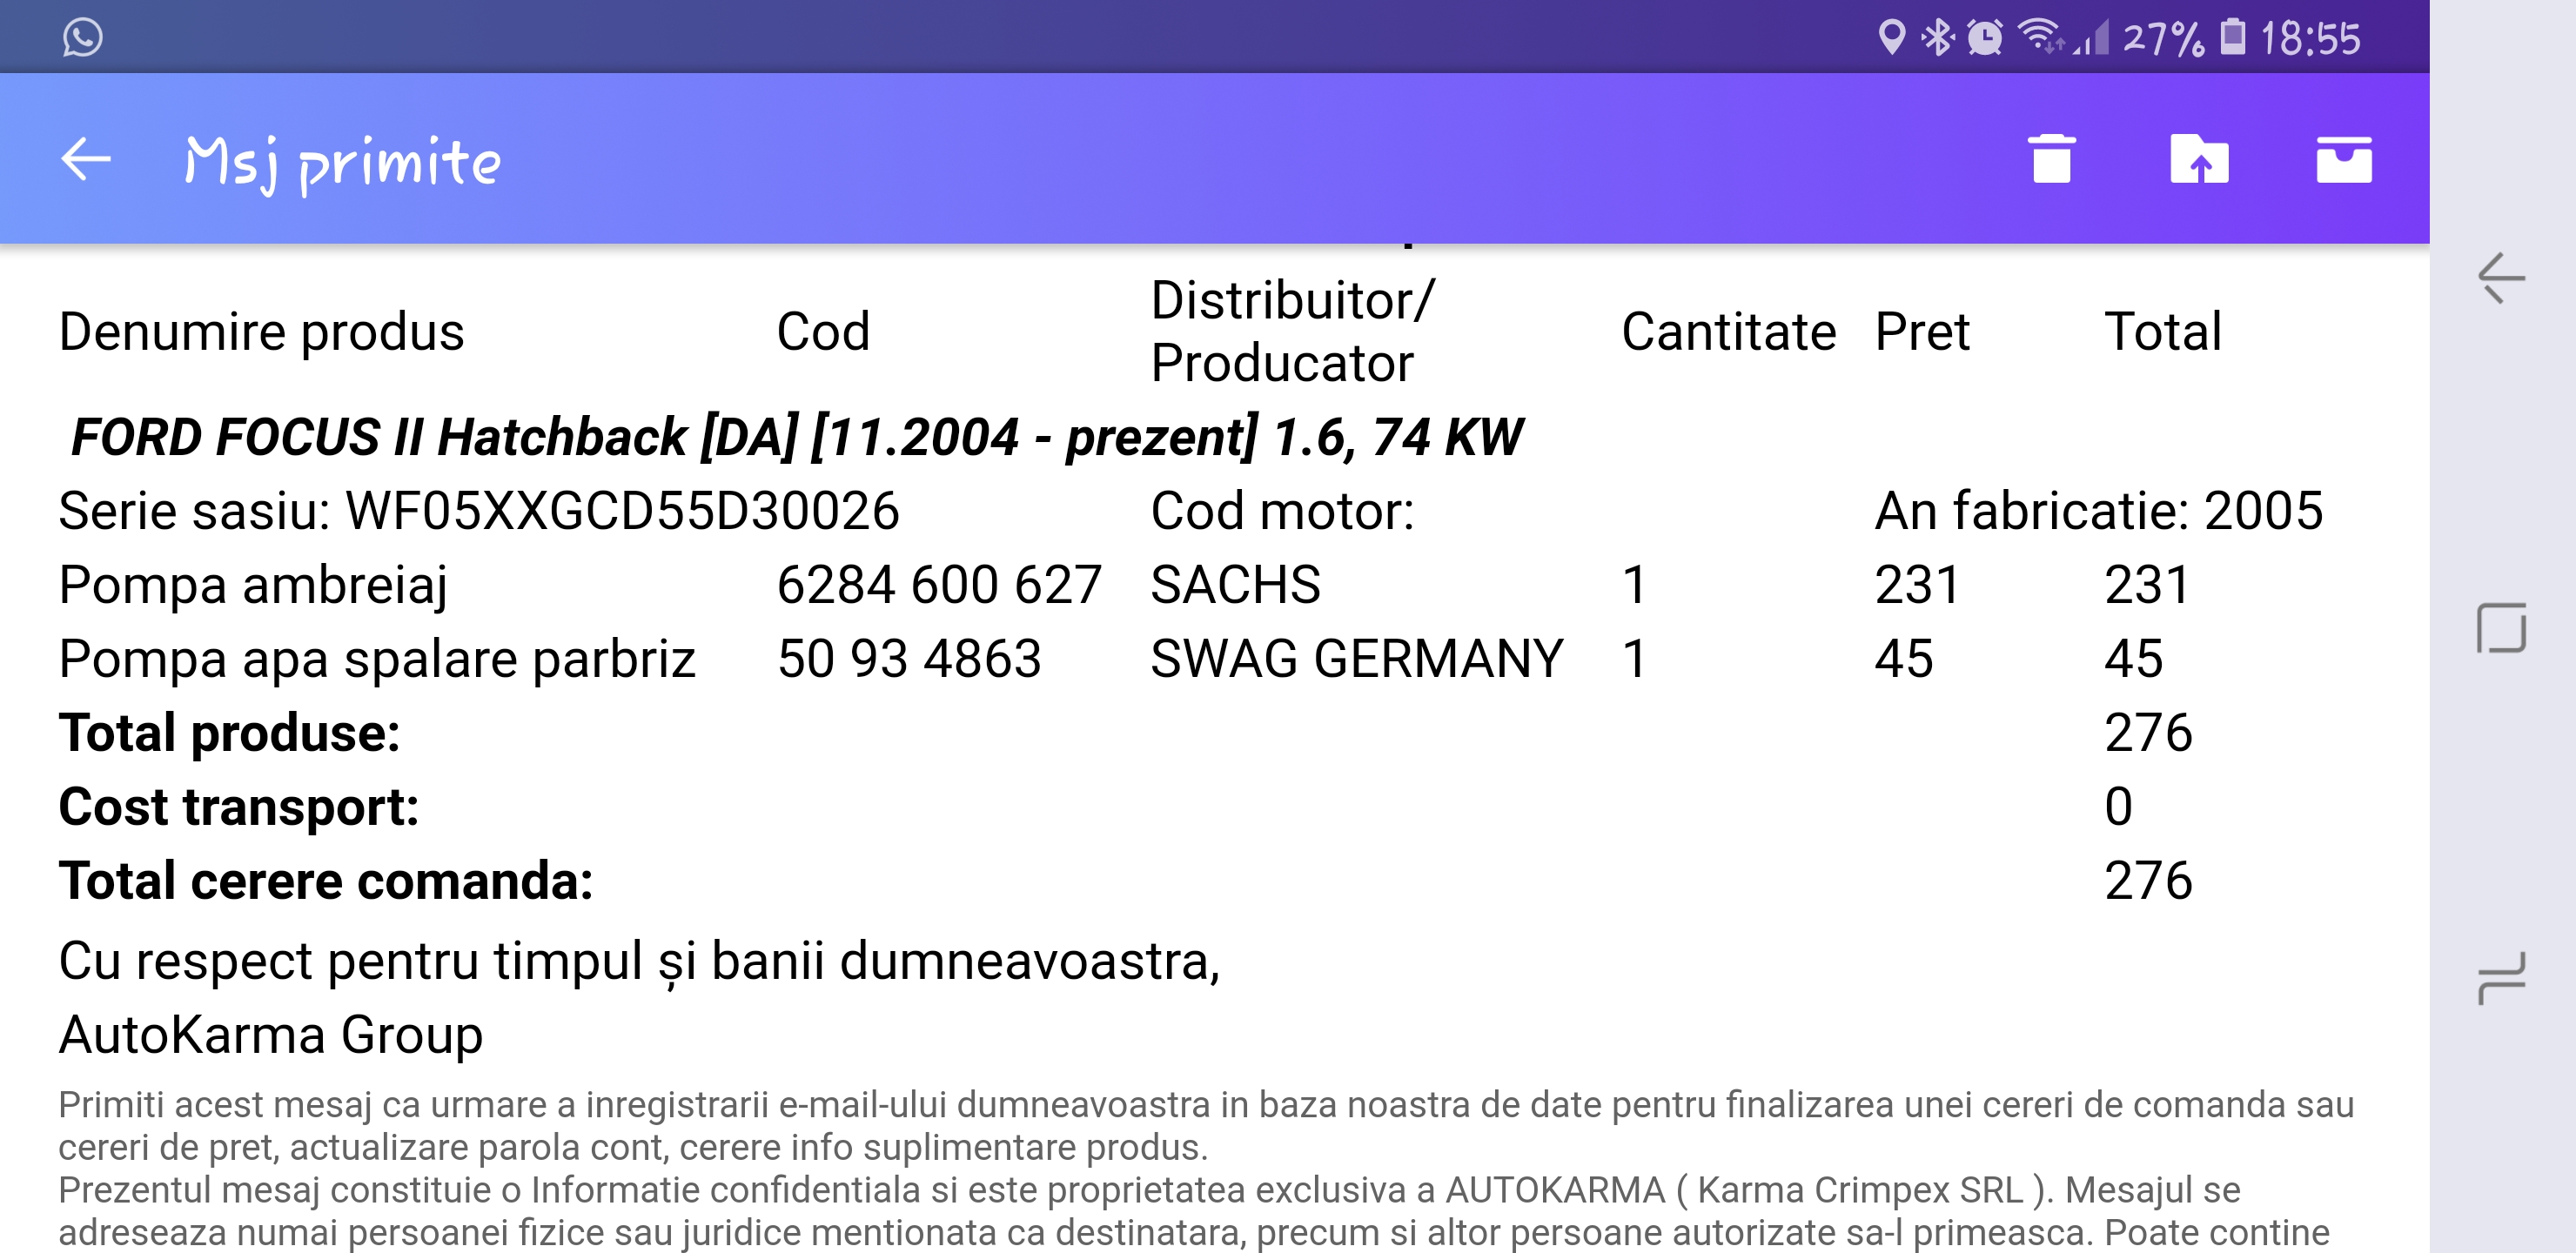Tap the SWAG GERMANY producer entry
This screenshot has width=2576, height=1253.
[1356, 659]
